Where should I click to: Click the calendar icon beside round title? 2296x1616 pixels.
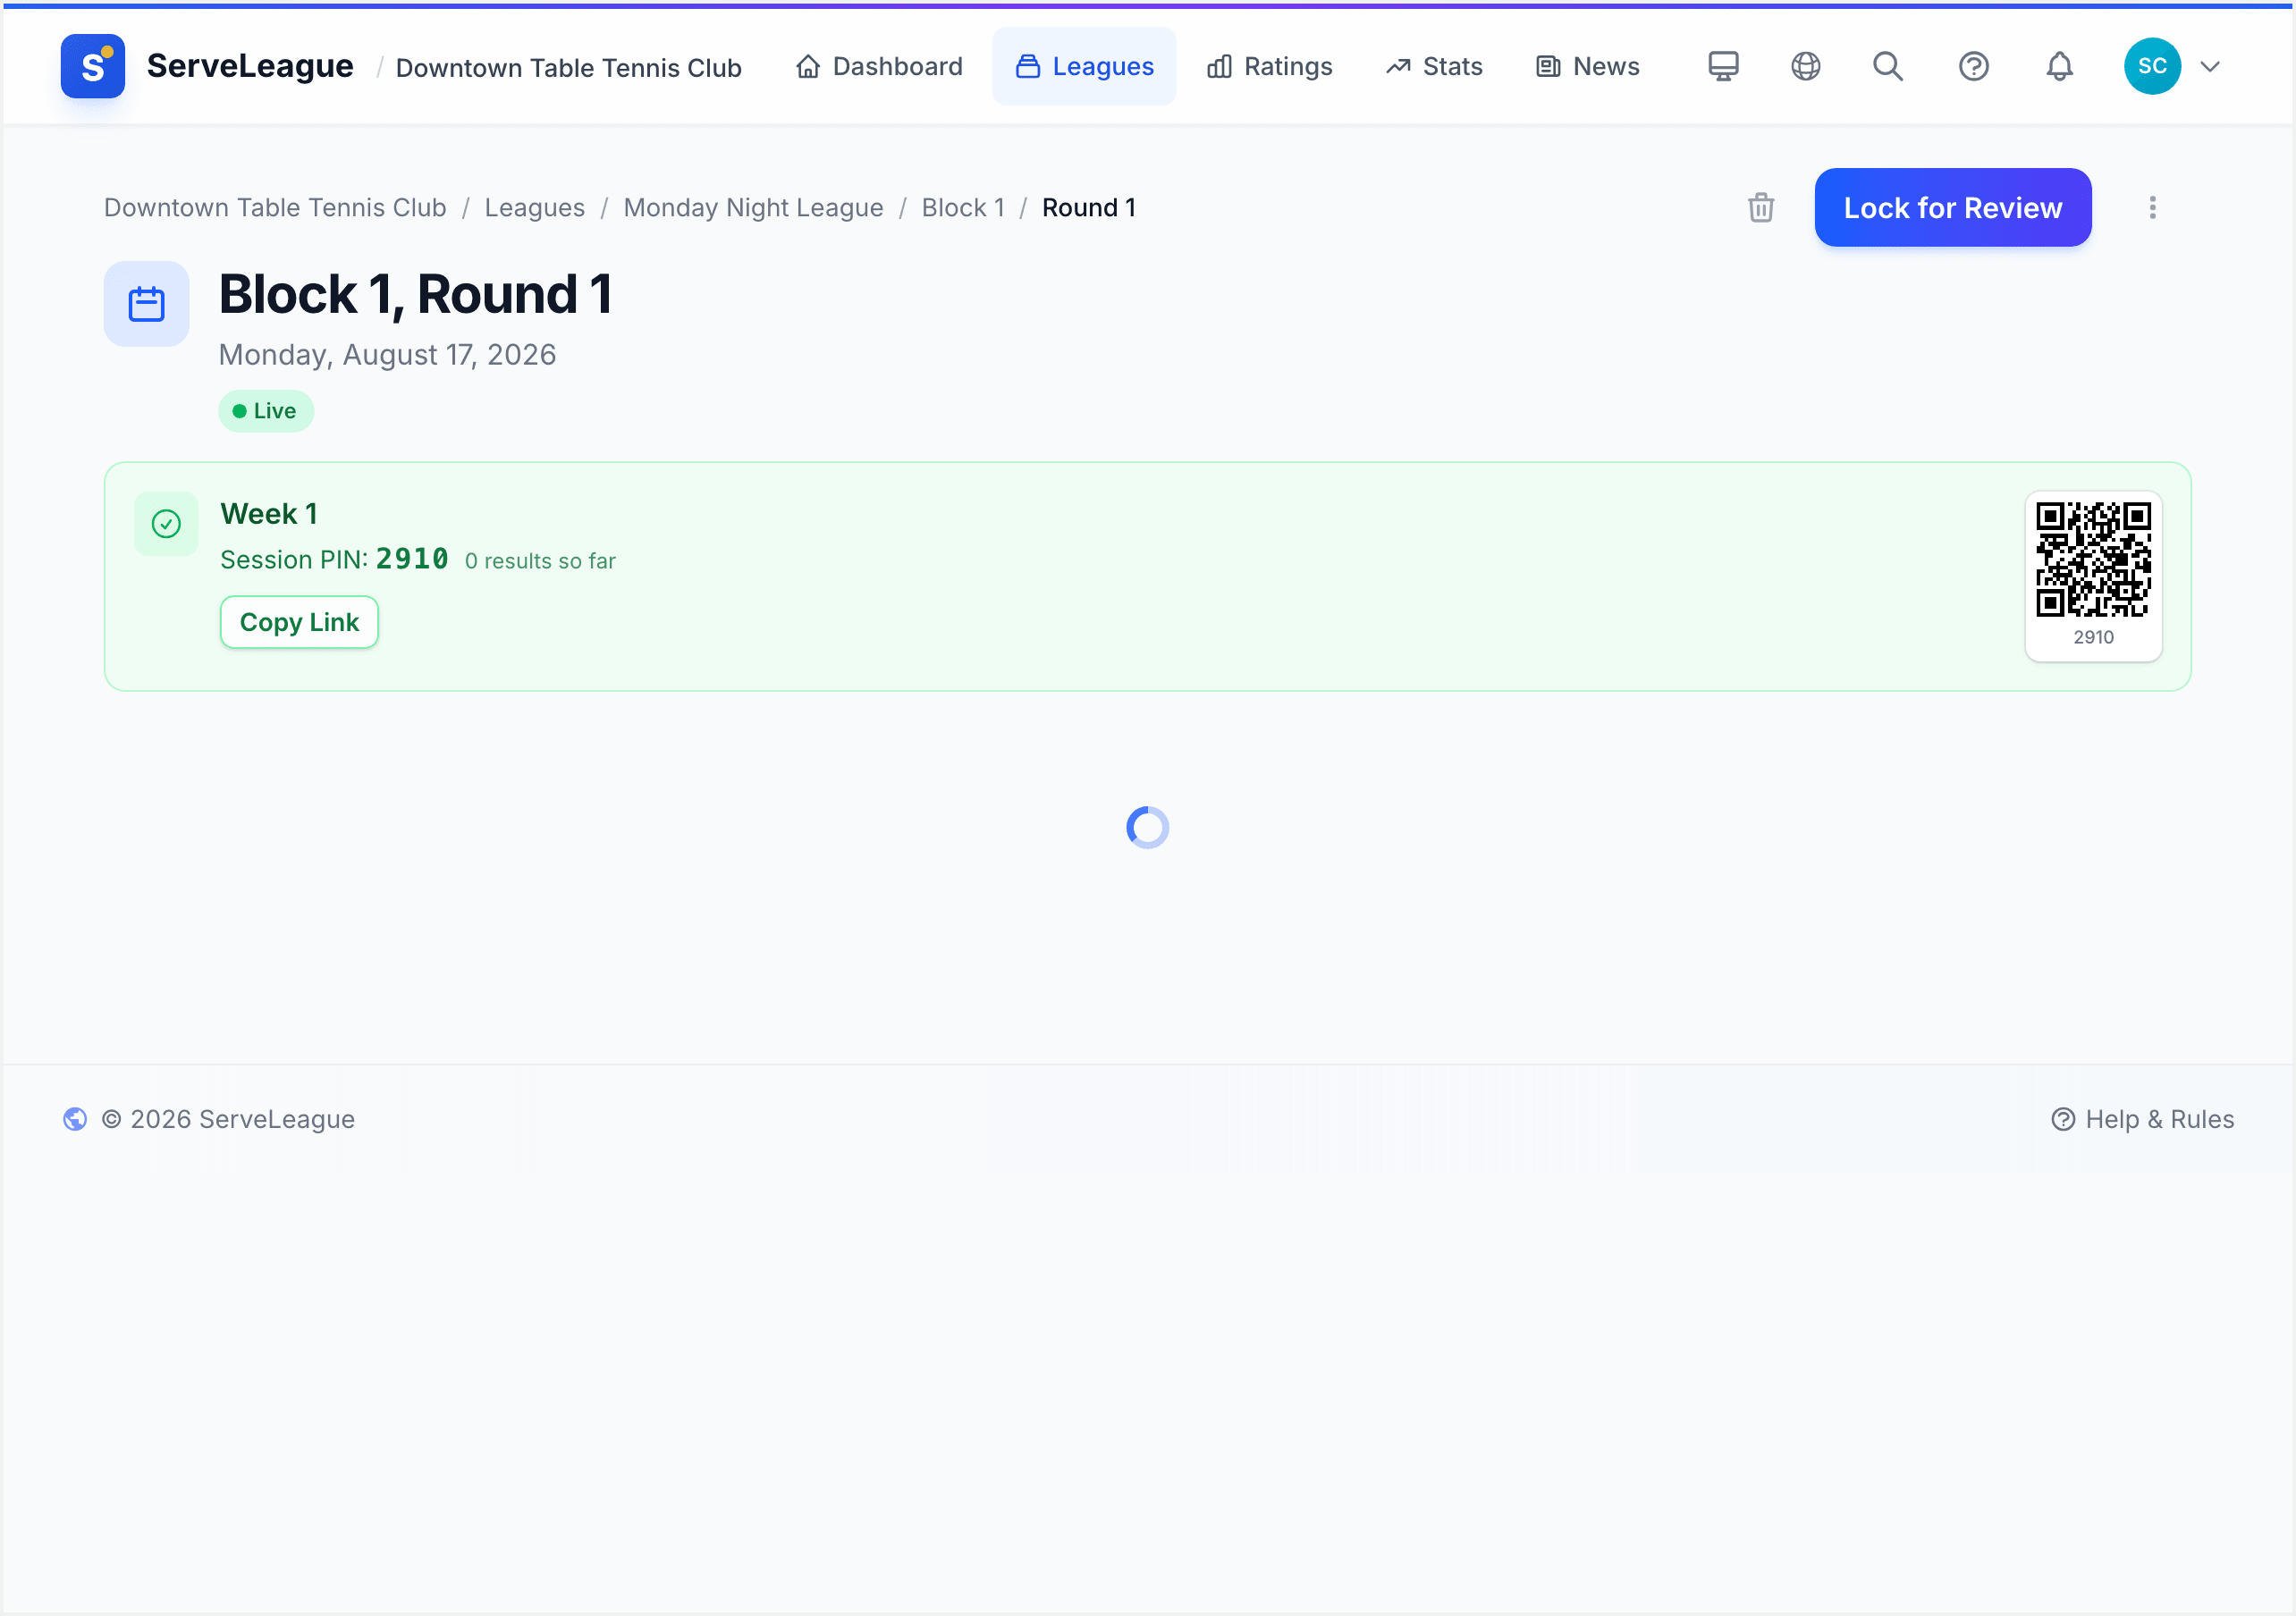pos(147,304)
